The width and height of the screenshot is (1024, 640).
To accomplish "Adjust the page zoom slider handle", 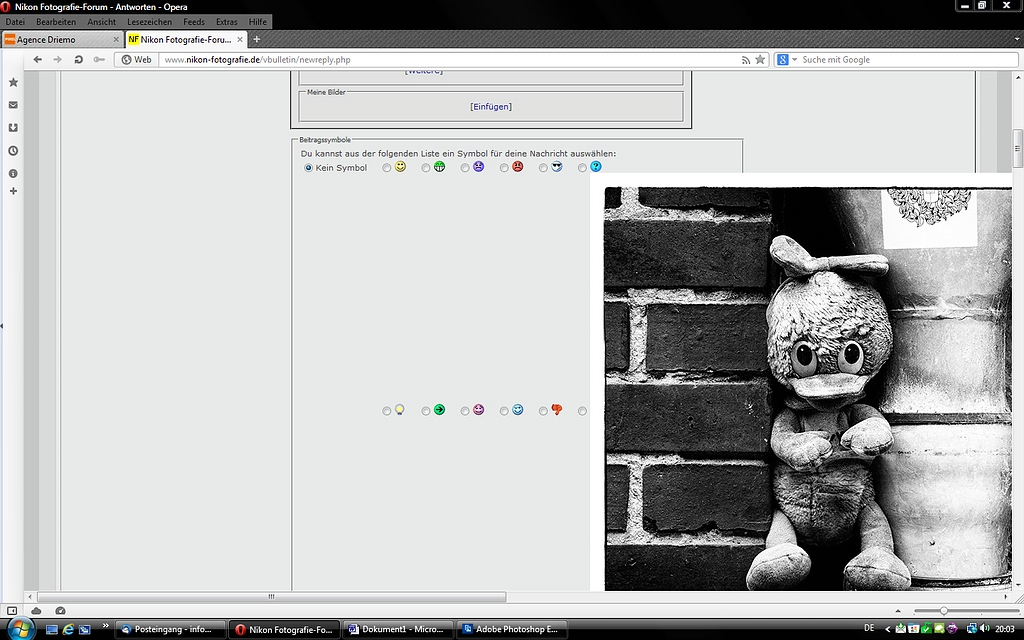I will [x=944, y=611].
